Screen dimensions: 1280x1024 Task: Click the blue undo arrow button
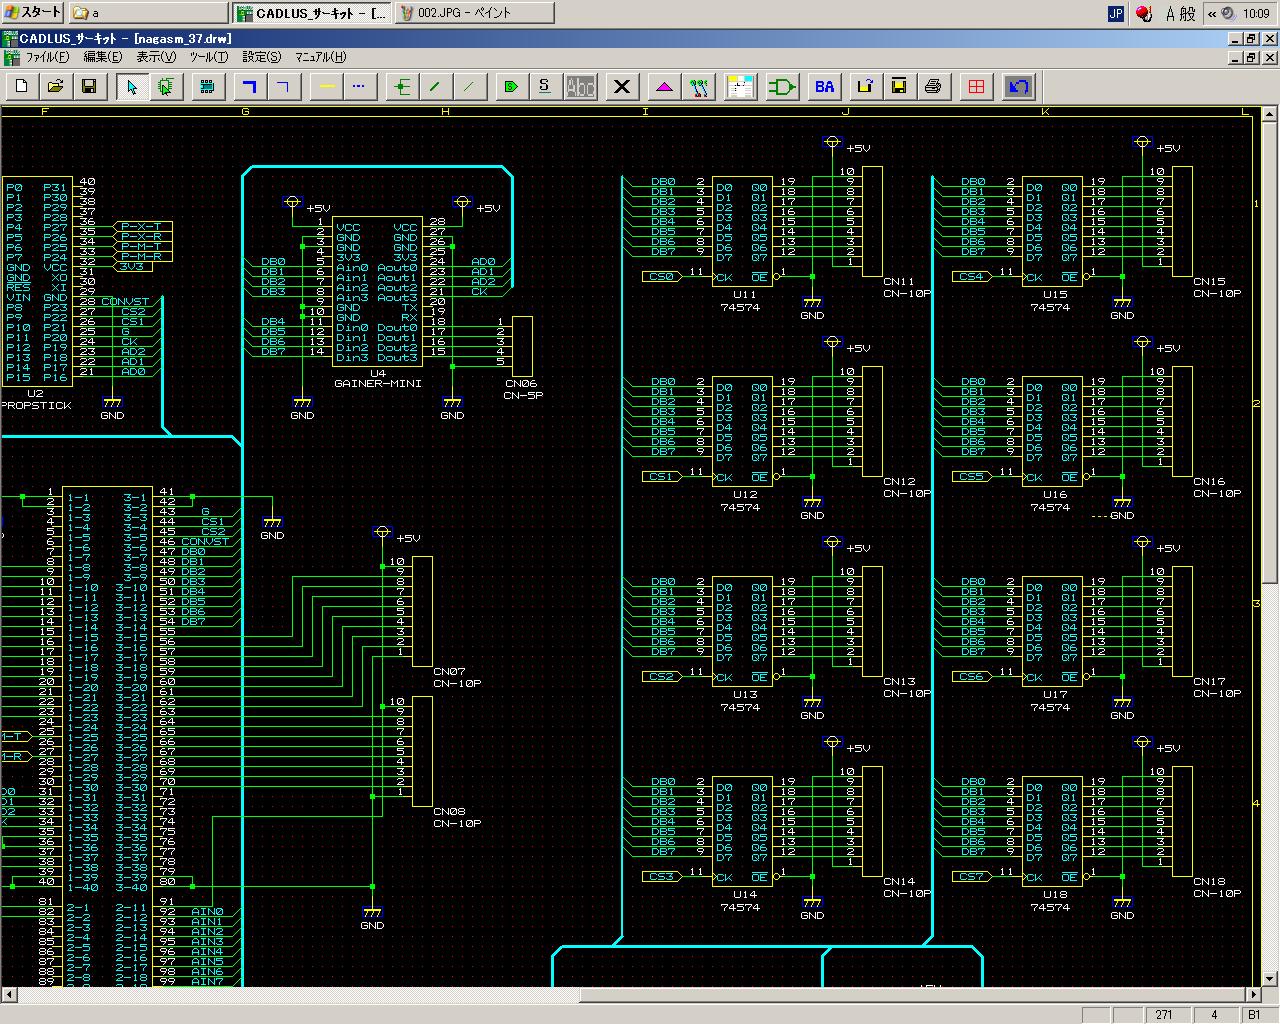click(1018, 87)
